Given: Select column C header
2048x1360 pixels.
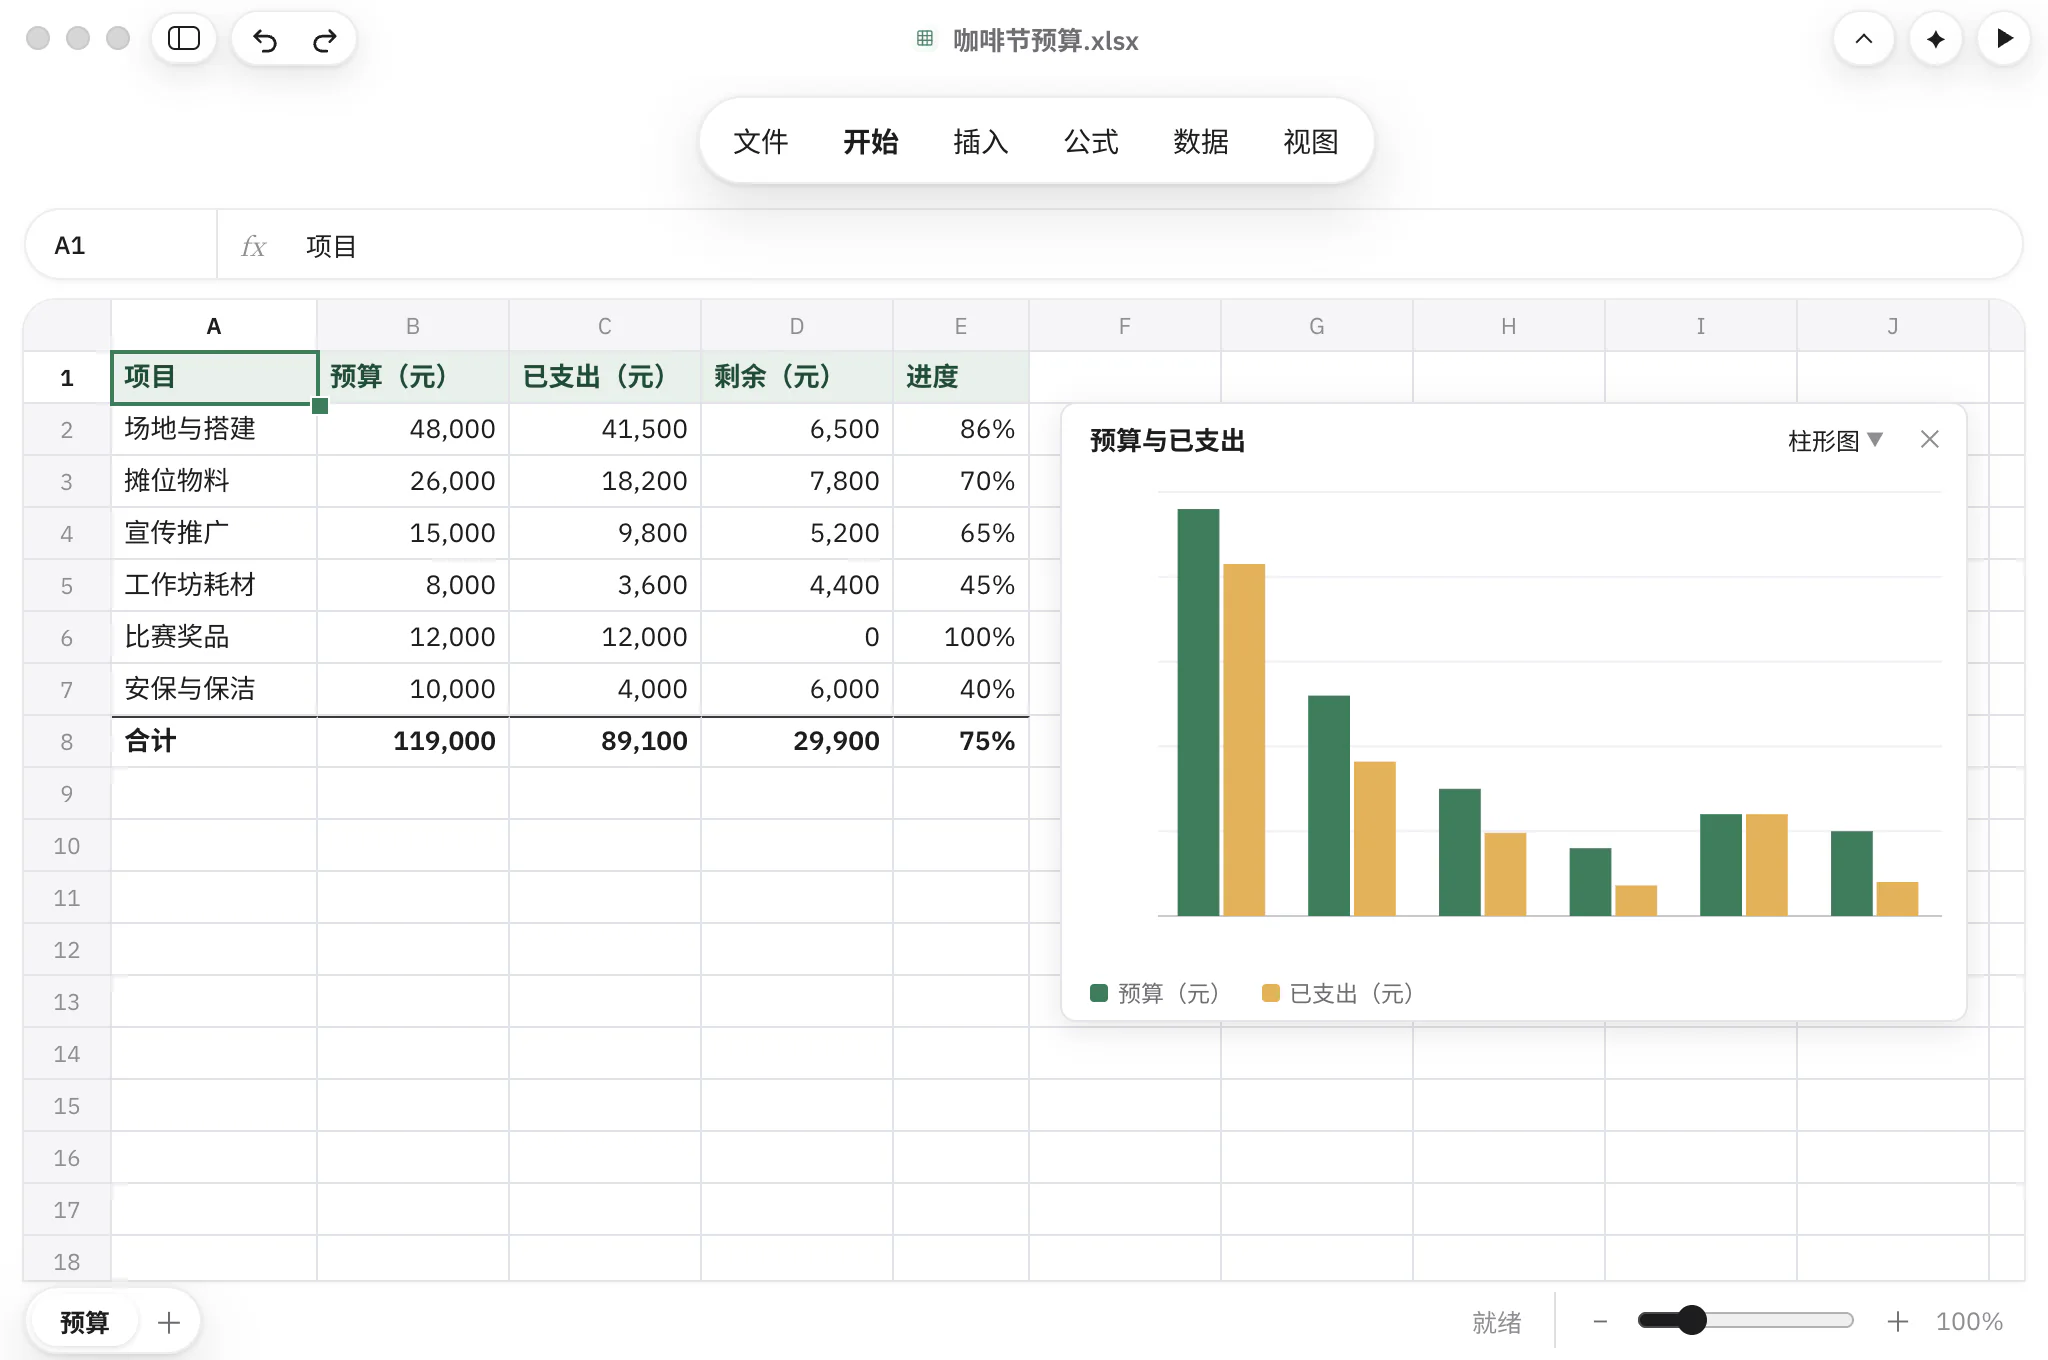Looking at the screenshot, I should pyautogui.click(x=605, y=326).
